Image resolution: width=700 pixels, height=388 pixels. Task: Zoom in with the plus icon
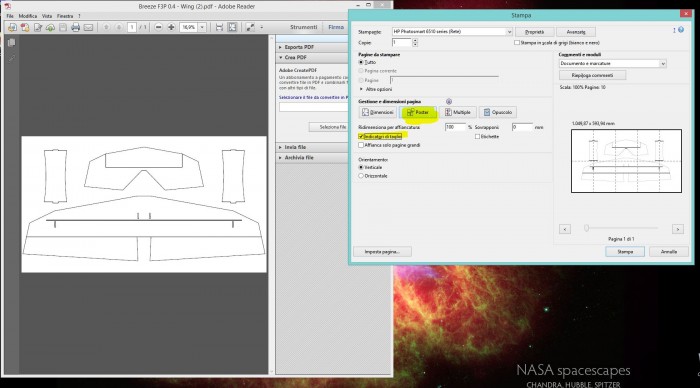(x=171, y=28)
